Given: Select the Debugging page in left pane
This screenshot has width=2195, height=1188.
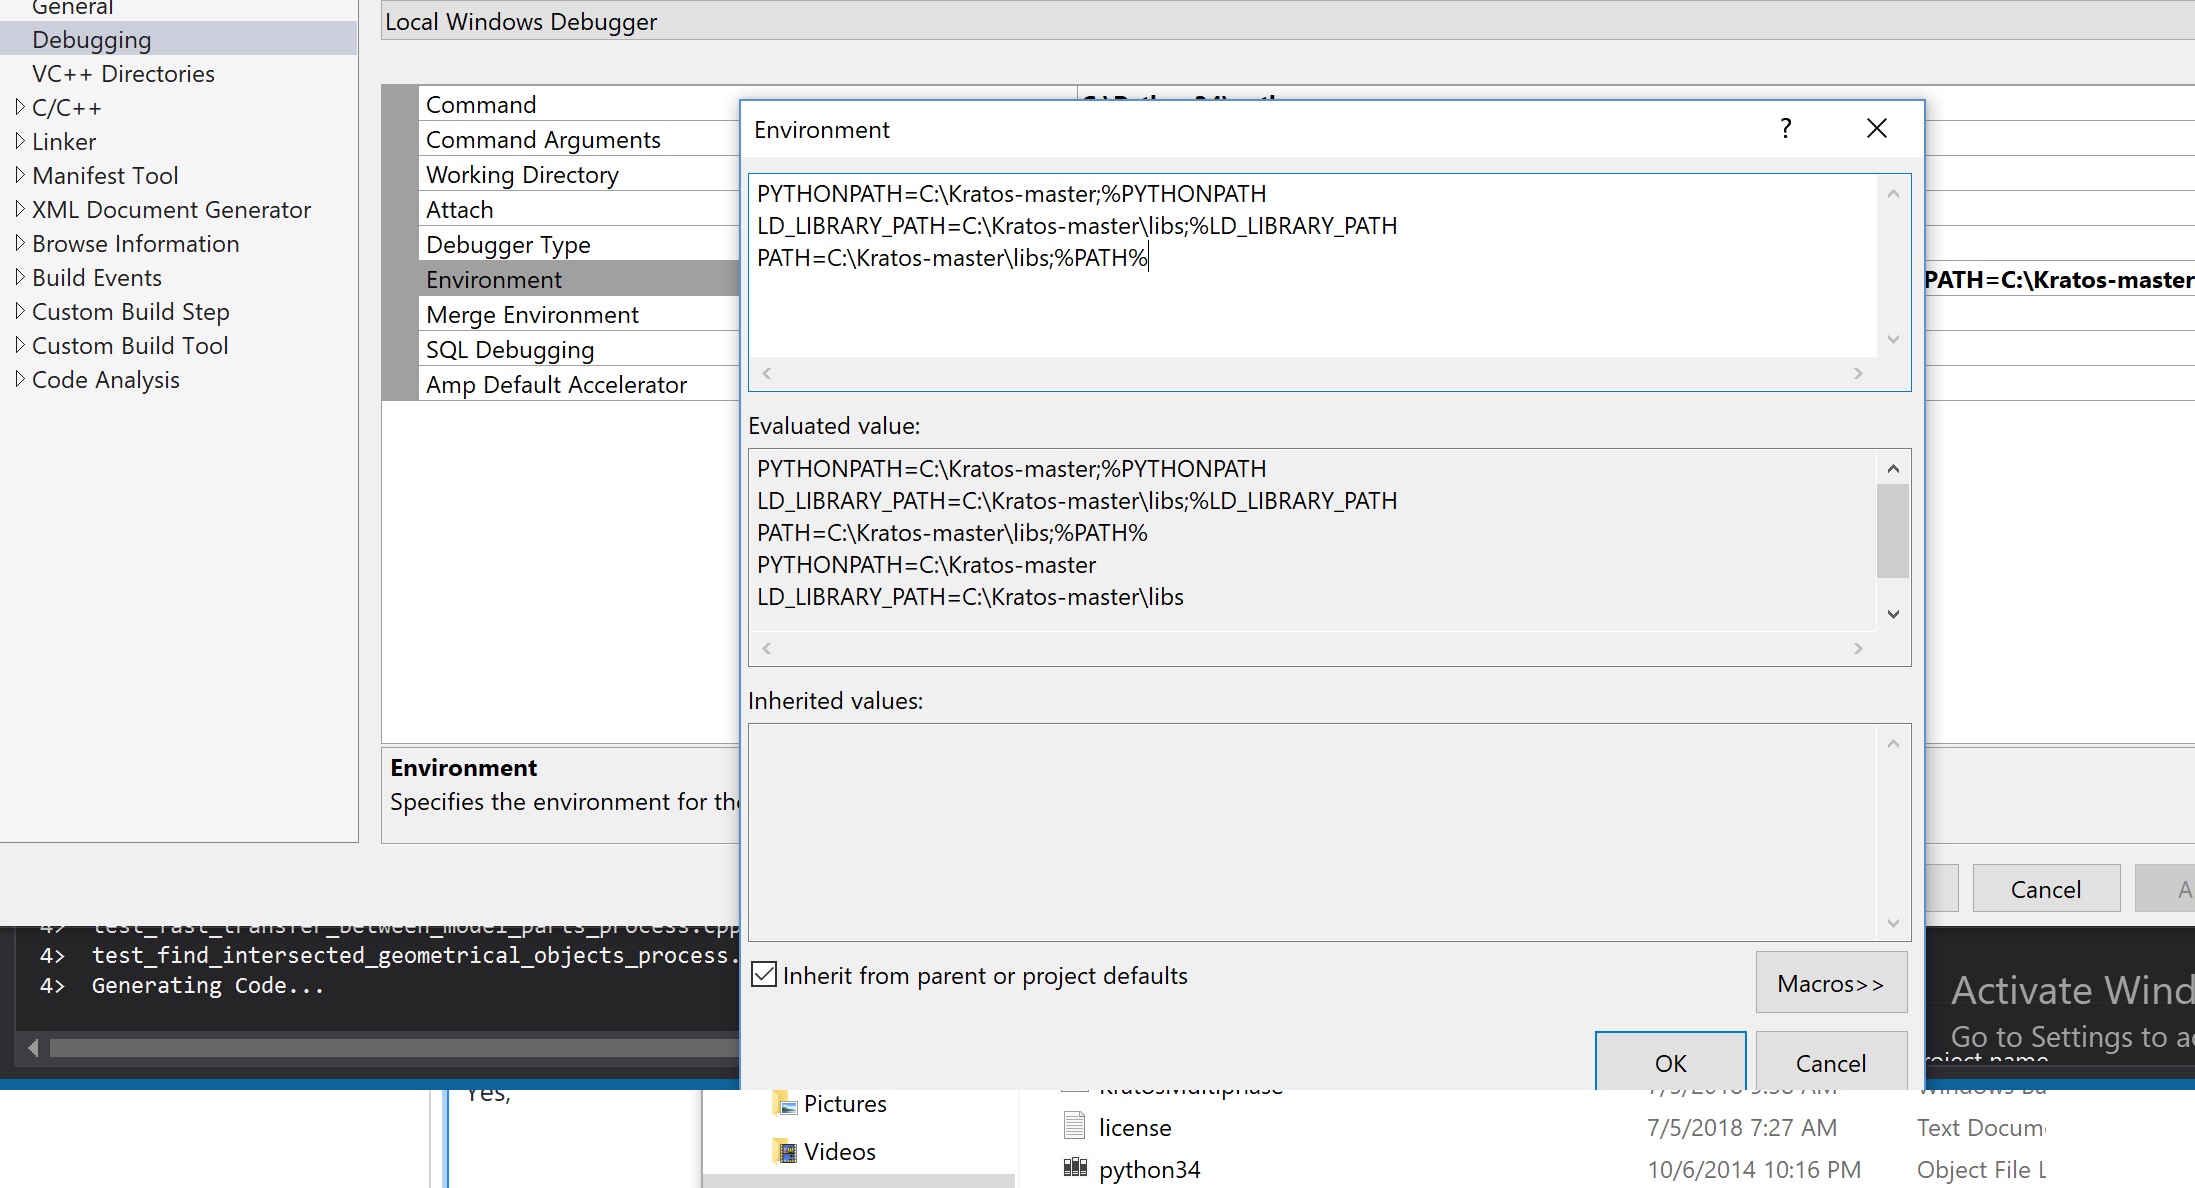Looking at the screenshot, I should [x=92, y=39].
